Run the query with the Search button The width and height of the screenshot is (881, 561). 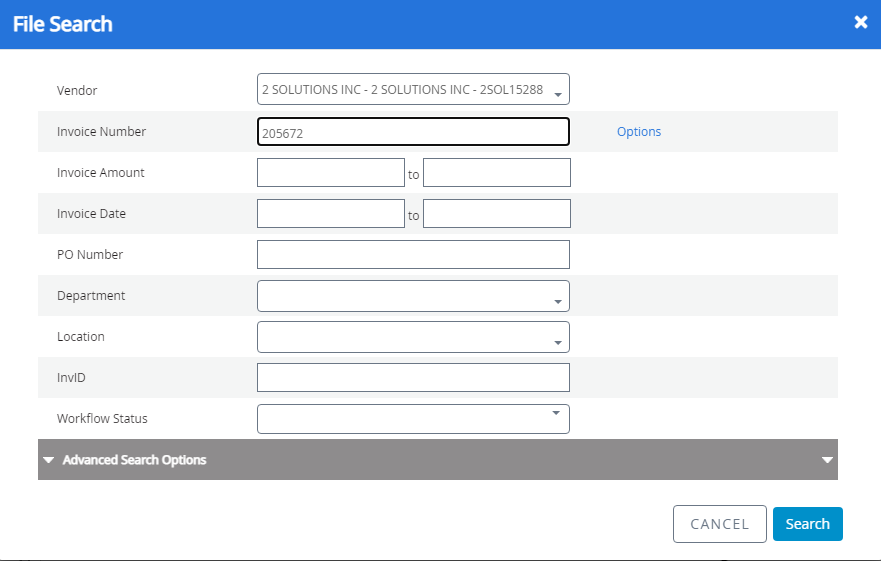[x=807, y=524]
